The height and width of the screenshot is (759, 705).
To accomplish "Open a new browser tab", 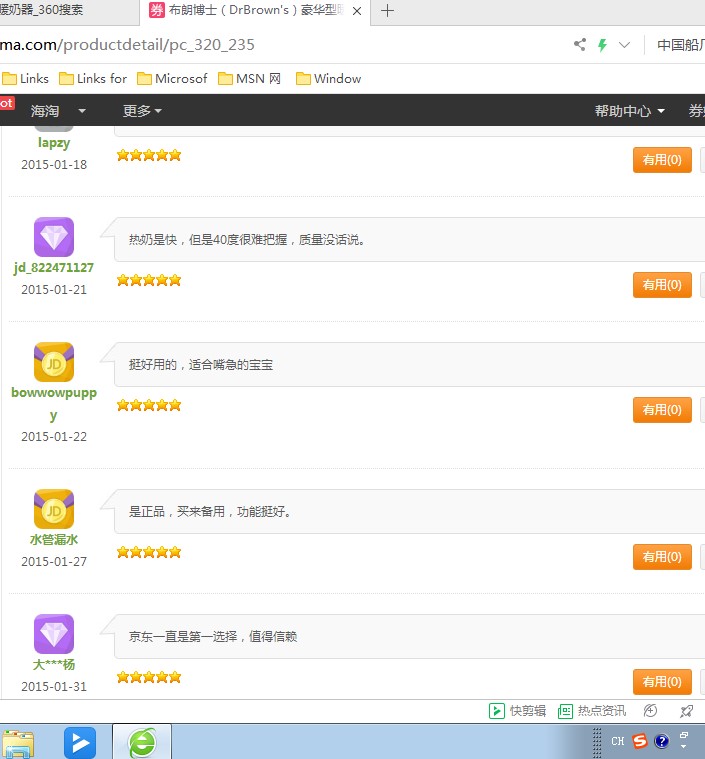I will tap(388, 11).
